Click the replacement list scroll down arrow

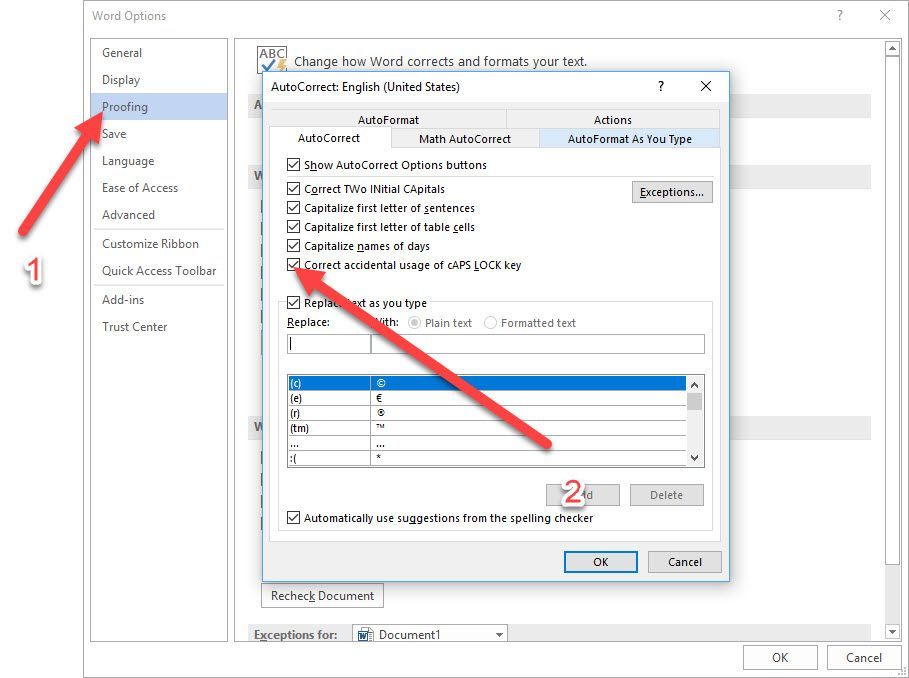tap(695, 458)
